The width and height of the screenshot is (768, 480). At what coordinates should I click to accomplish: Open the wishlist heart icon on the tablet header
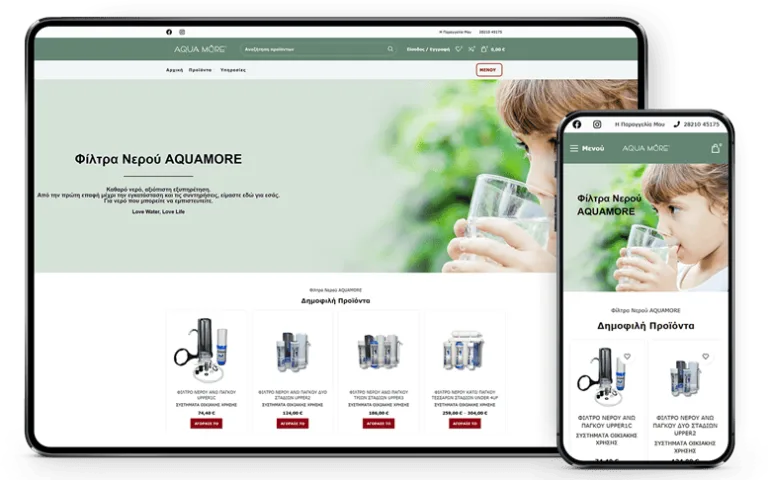pos(459,49)
